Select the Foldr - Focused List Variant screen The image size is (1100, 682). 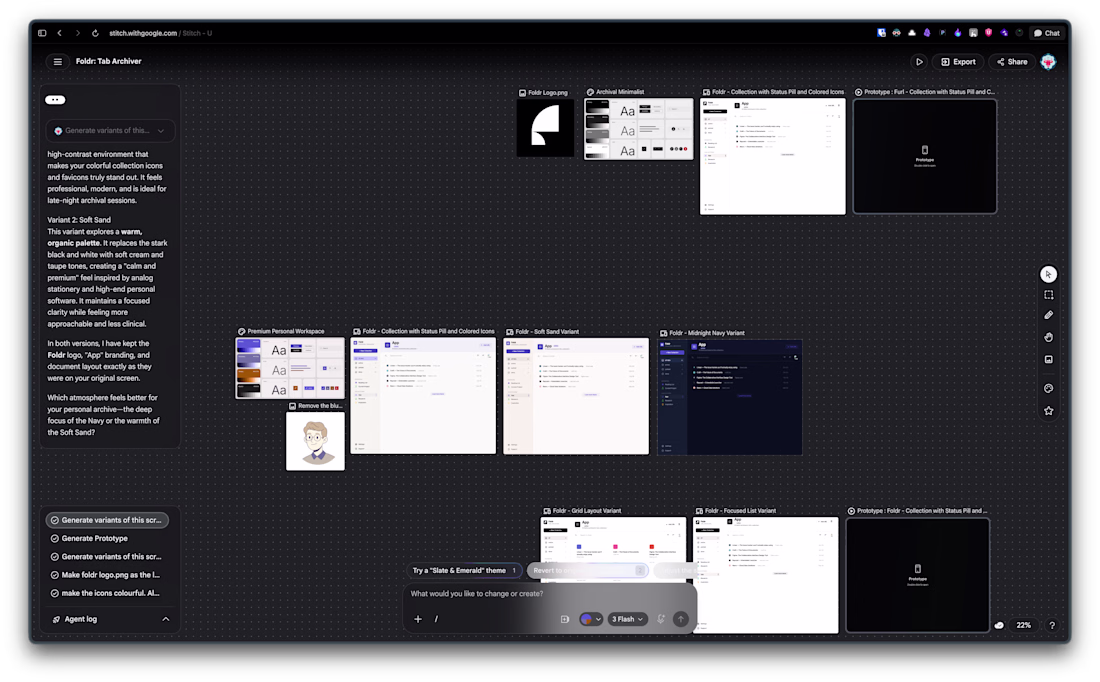click(765, 575)
